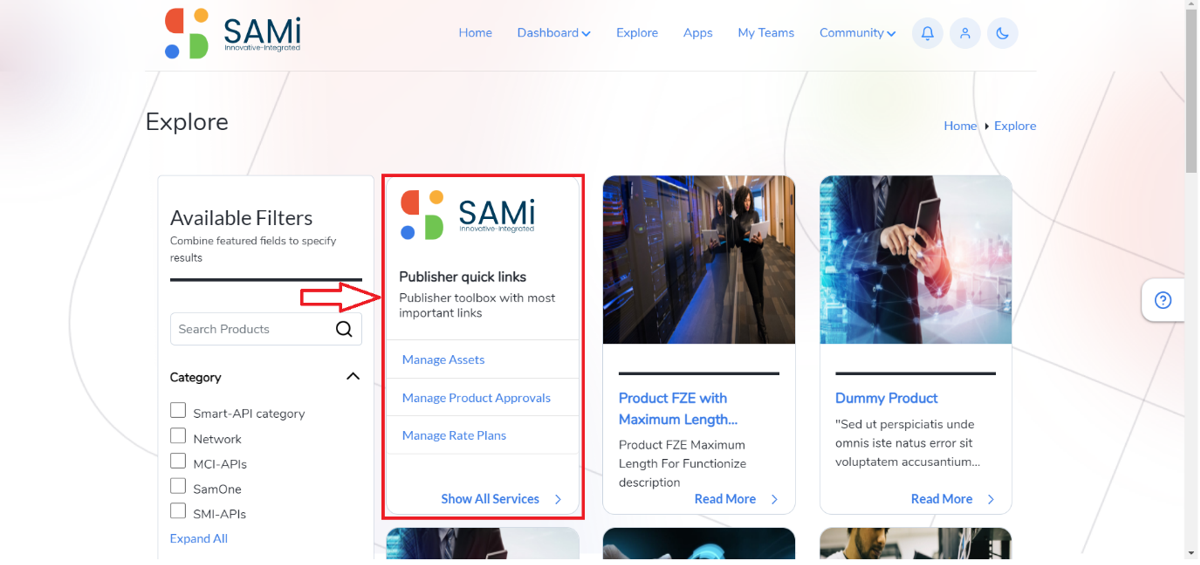Open the notifications bell icon

pos(927,33)
